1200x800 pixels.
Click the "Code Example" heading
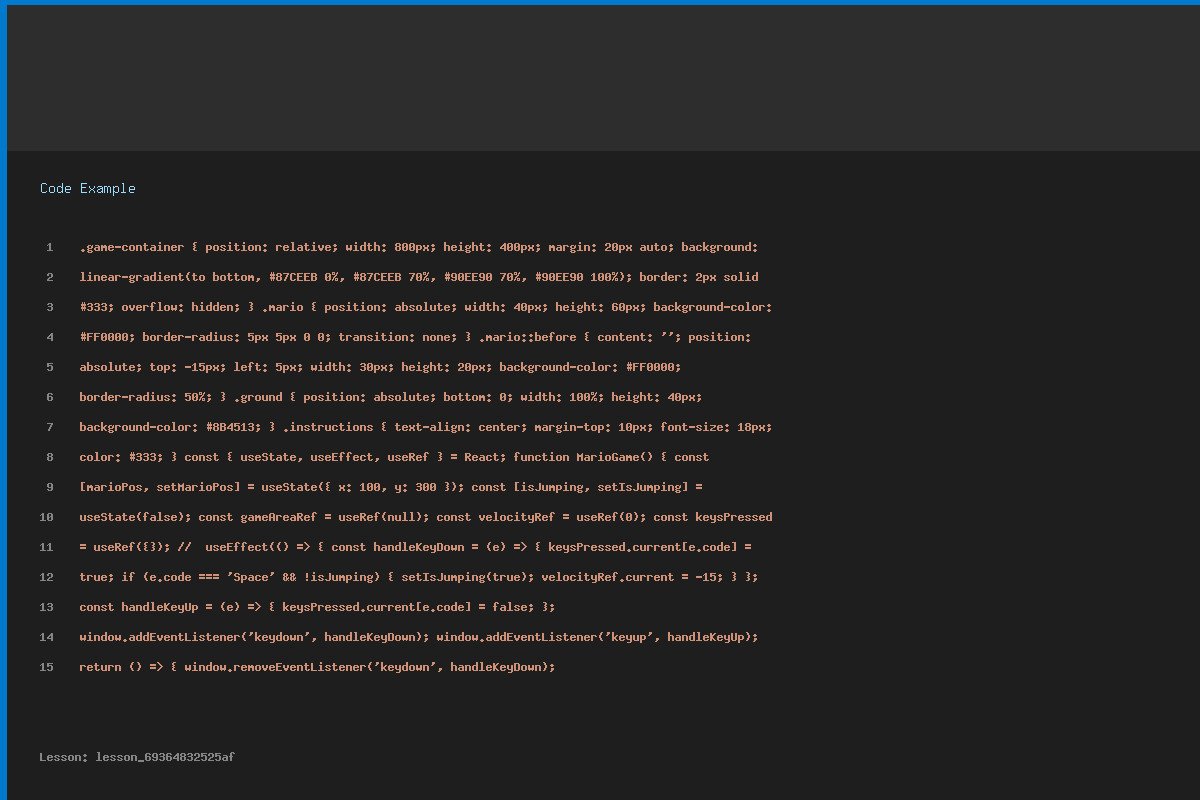88,188
